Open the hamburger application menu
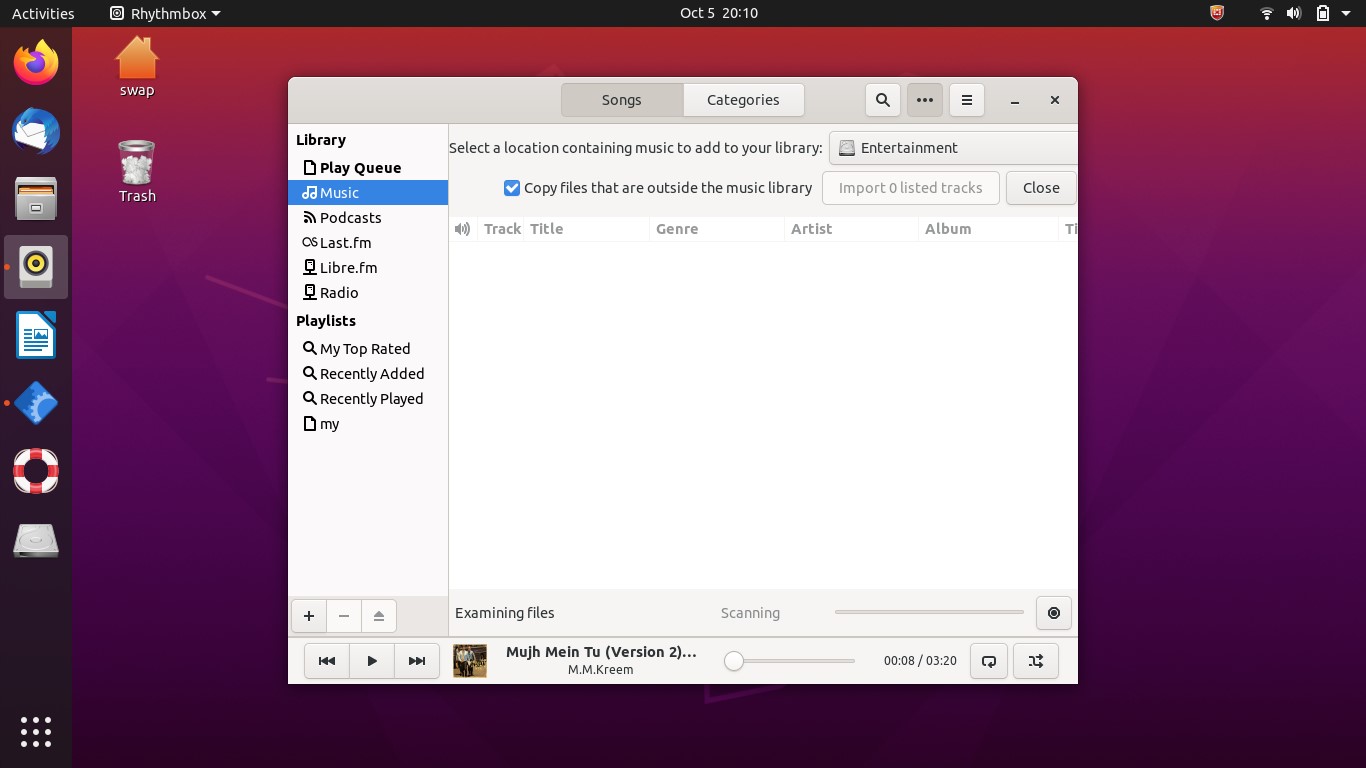This screenshot has width=1366, height=768. (x=966, y=100)
